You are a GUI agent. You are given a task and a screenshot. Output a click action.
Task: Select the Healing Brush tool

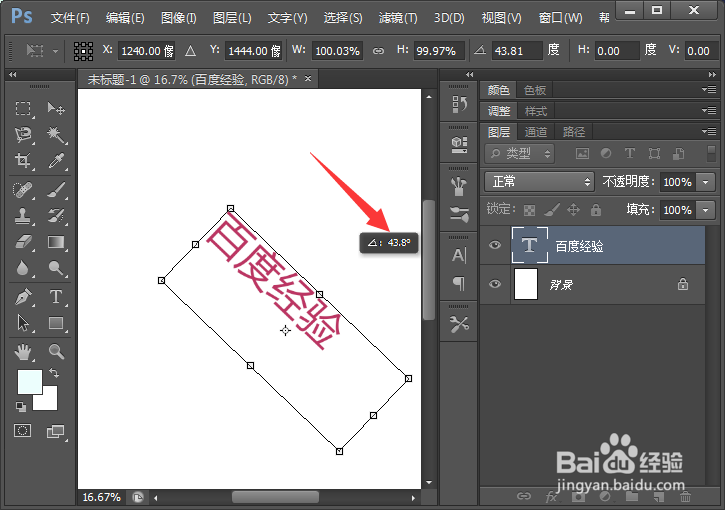coord(23,190)
